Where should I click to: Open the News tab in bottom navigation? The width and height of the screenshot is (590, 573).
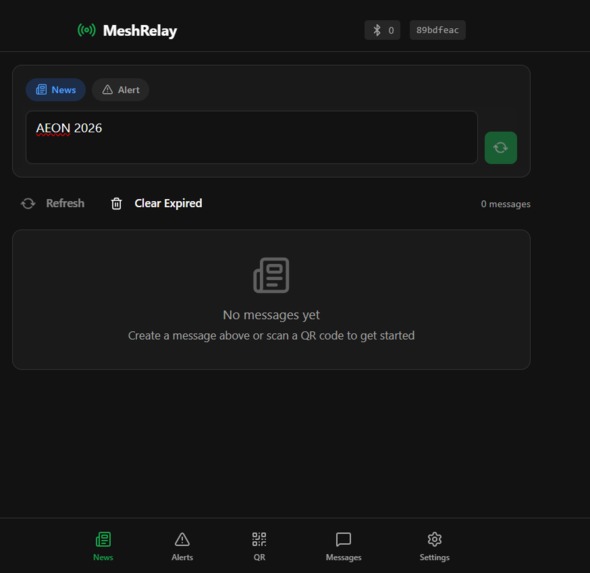[x=103, y=546]
